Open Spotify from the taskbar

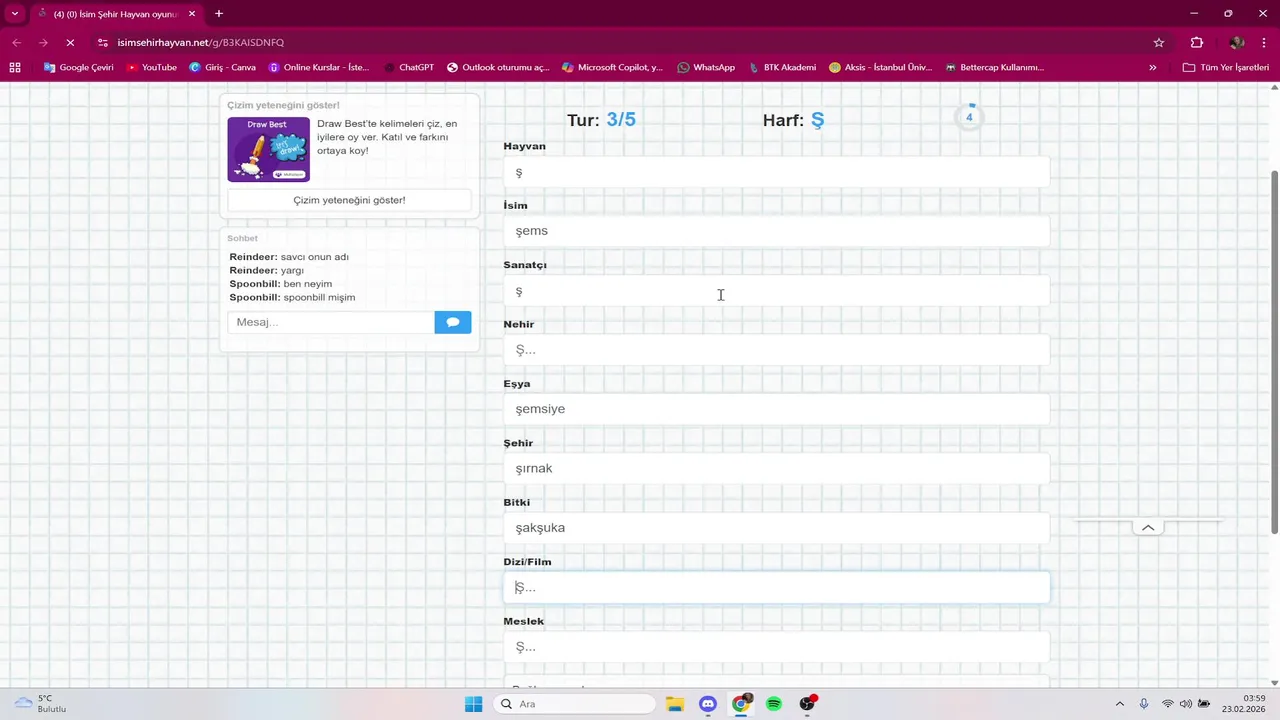(774, 704)
